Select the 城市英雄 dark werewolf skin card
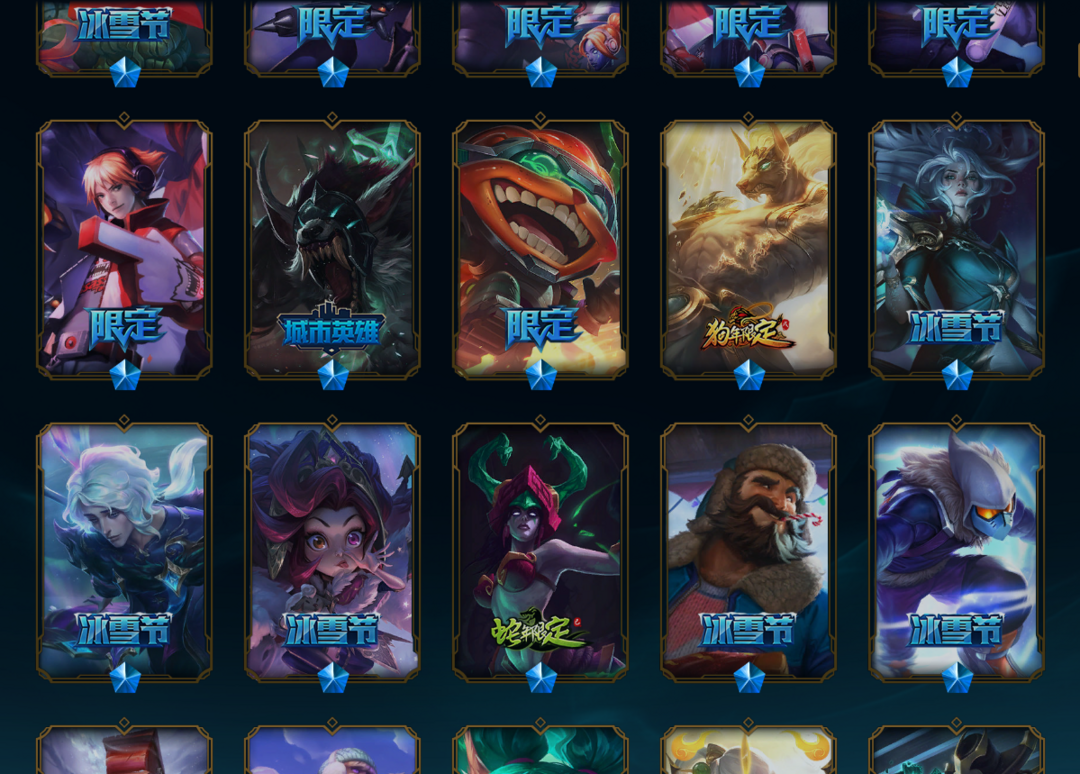Image resolution: width=1080 pixels, height=774 pixels. click(332, 249)
